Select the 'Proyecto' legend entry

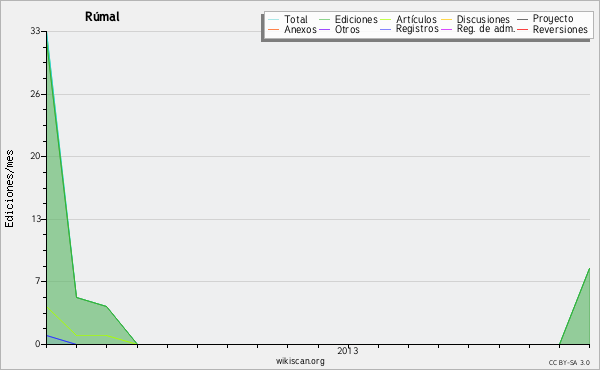click(x=553, y=19)
